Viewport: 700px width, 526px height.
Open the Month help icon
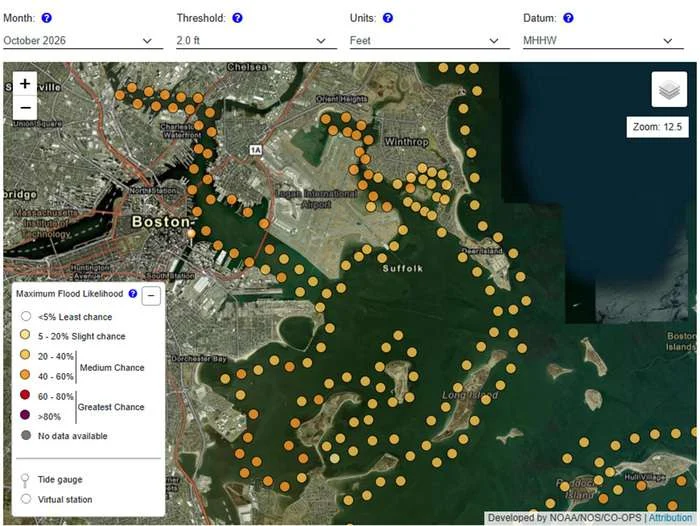pos(46,18)
